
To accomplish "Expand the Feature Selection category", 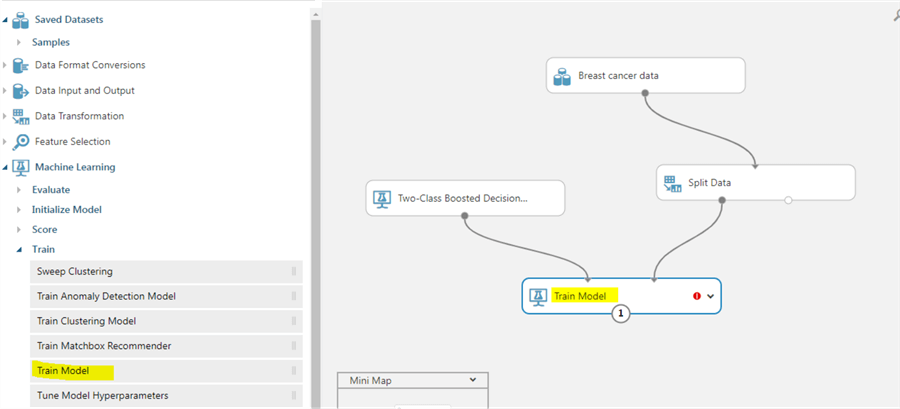I will [x=5, y=142].
